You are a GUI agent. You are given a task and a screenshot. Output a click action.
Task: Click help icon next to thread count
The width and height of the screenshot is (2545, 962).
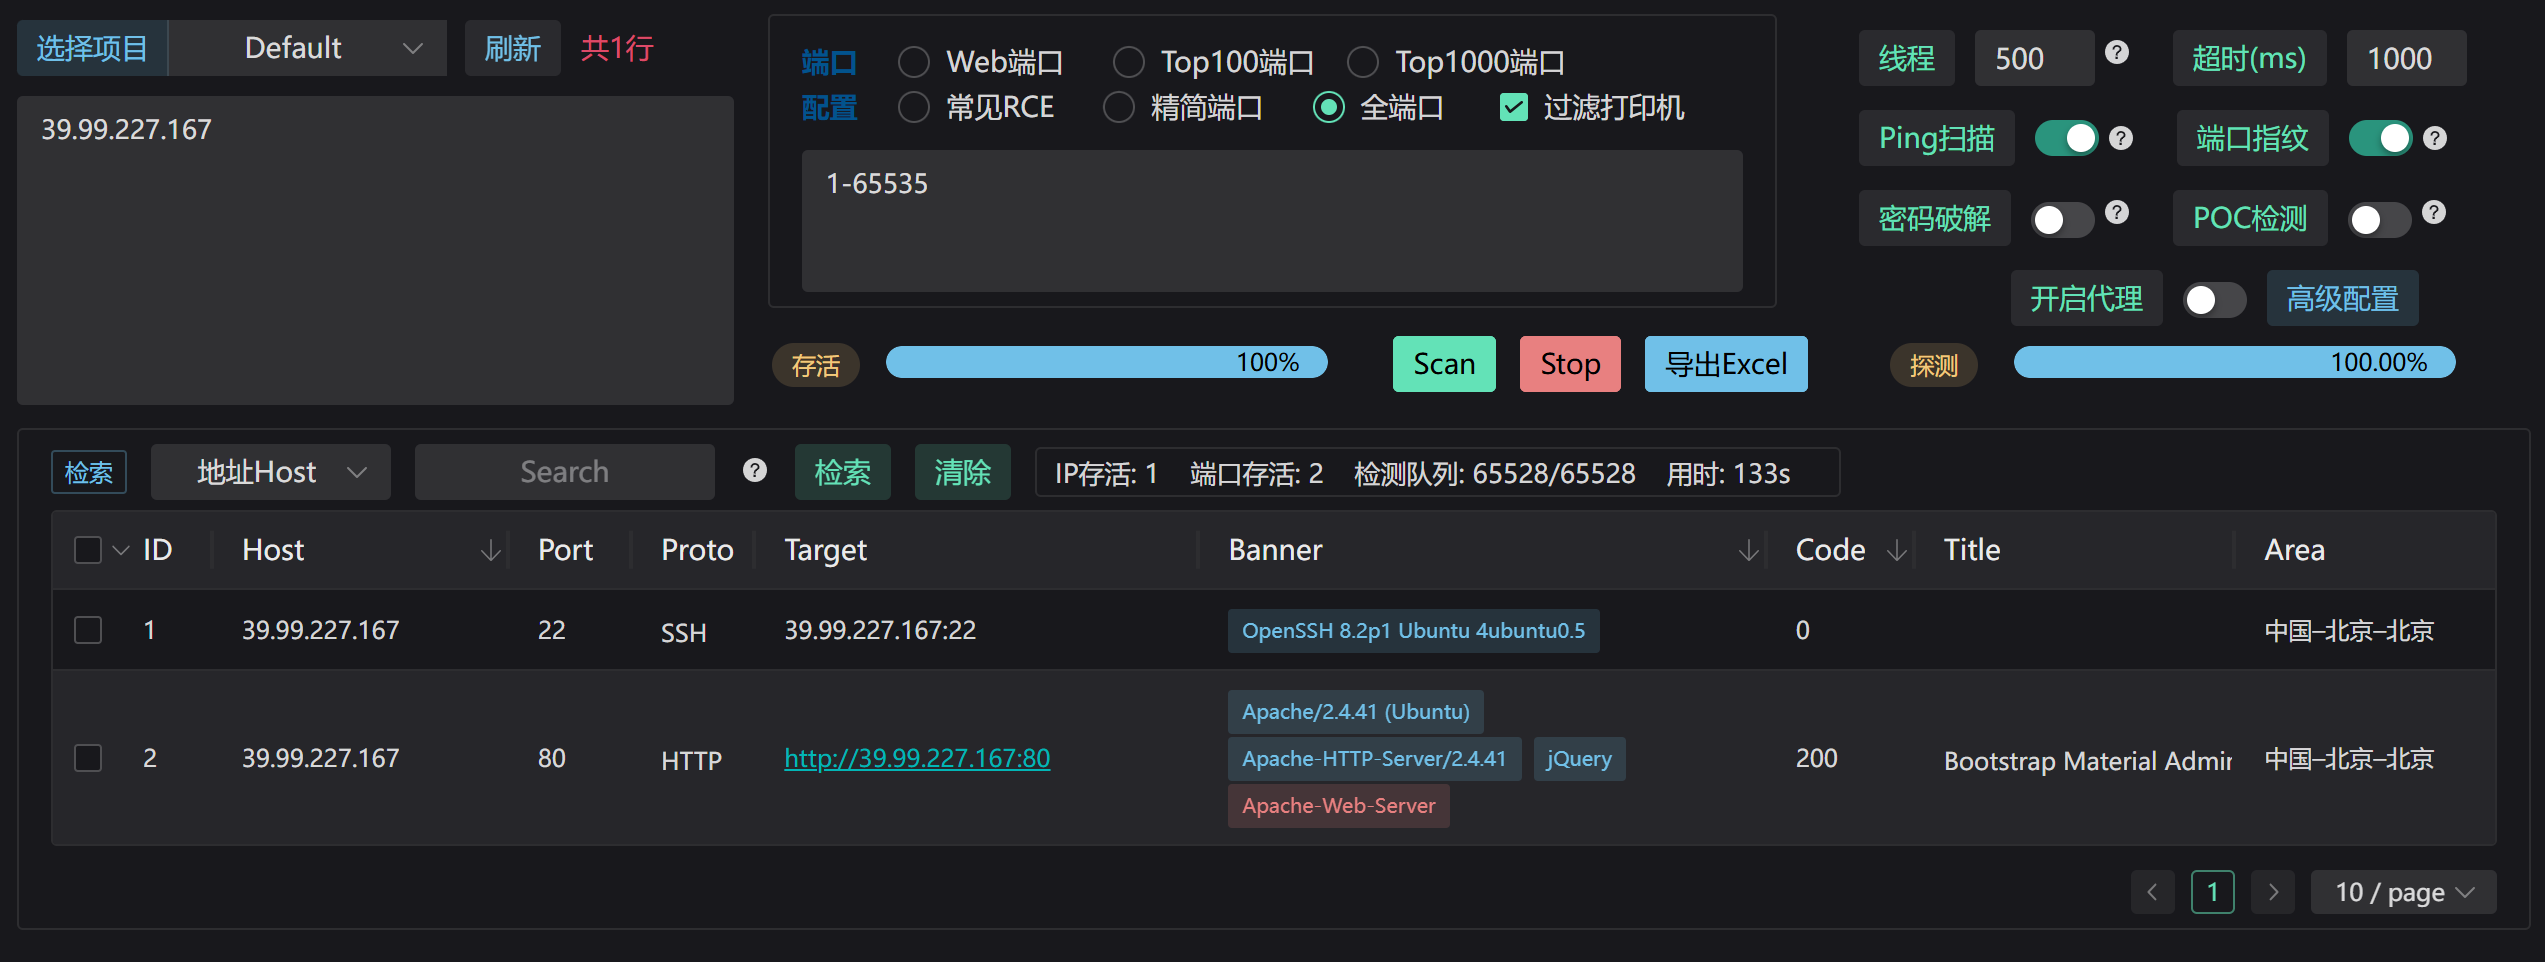2116,52
